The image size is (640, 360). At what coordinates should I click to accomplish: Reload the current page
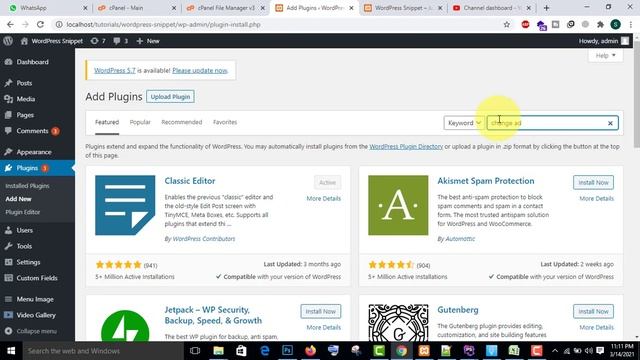[40, 24]
